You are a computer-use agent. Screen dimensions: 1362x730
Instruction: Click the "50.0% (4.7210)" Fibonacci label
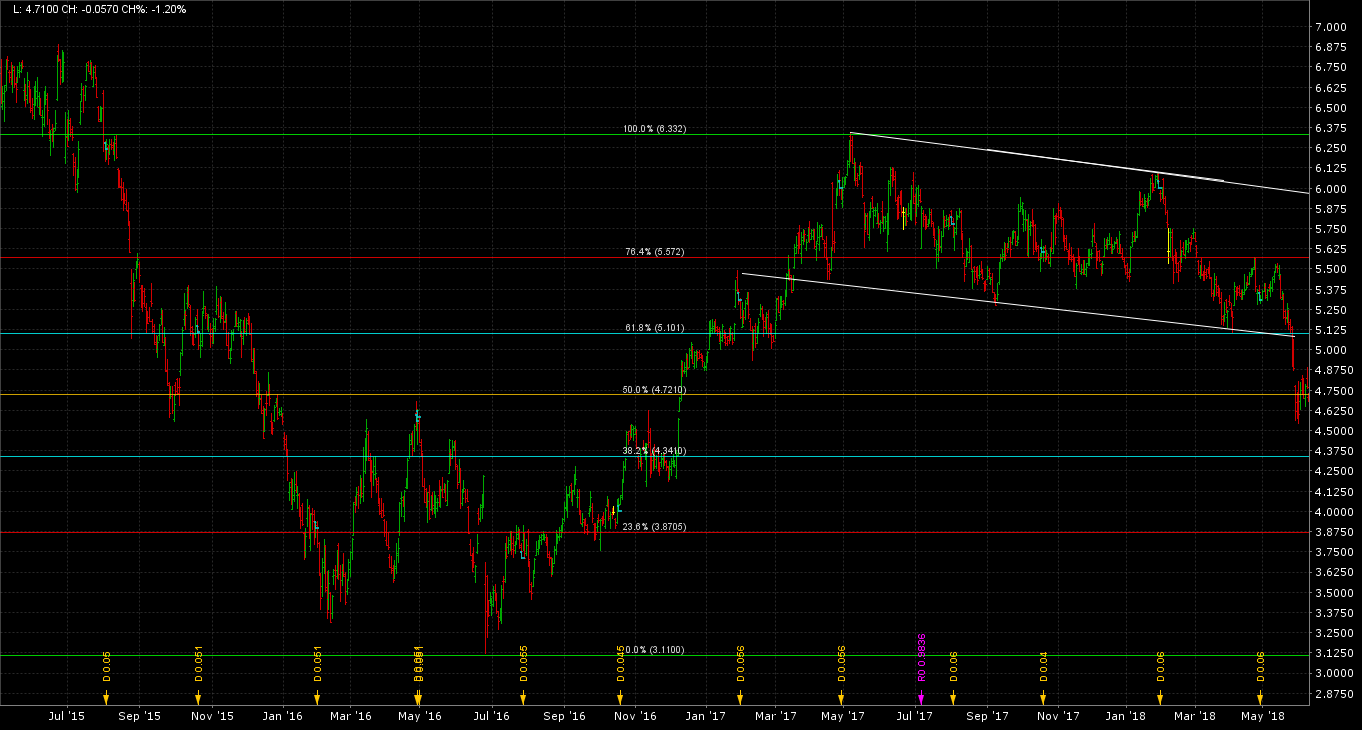pyautogui.click(x=654, y=389)
